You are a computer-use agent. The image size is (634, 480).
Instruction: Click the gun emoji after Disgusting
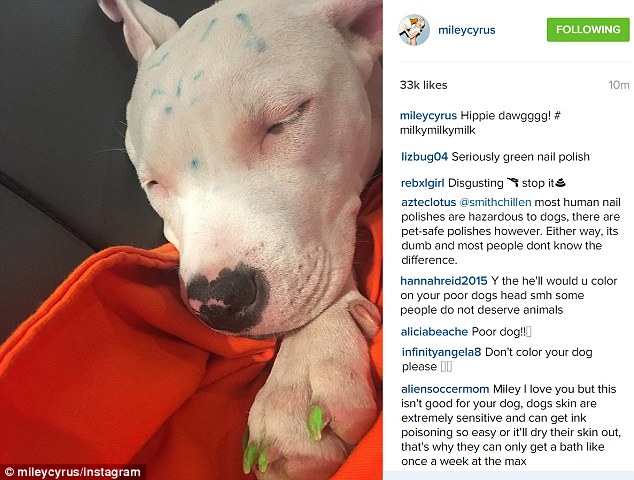point(512,183)
